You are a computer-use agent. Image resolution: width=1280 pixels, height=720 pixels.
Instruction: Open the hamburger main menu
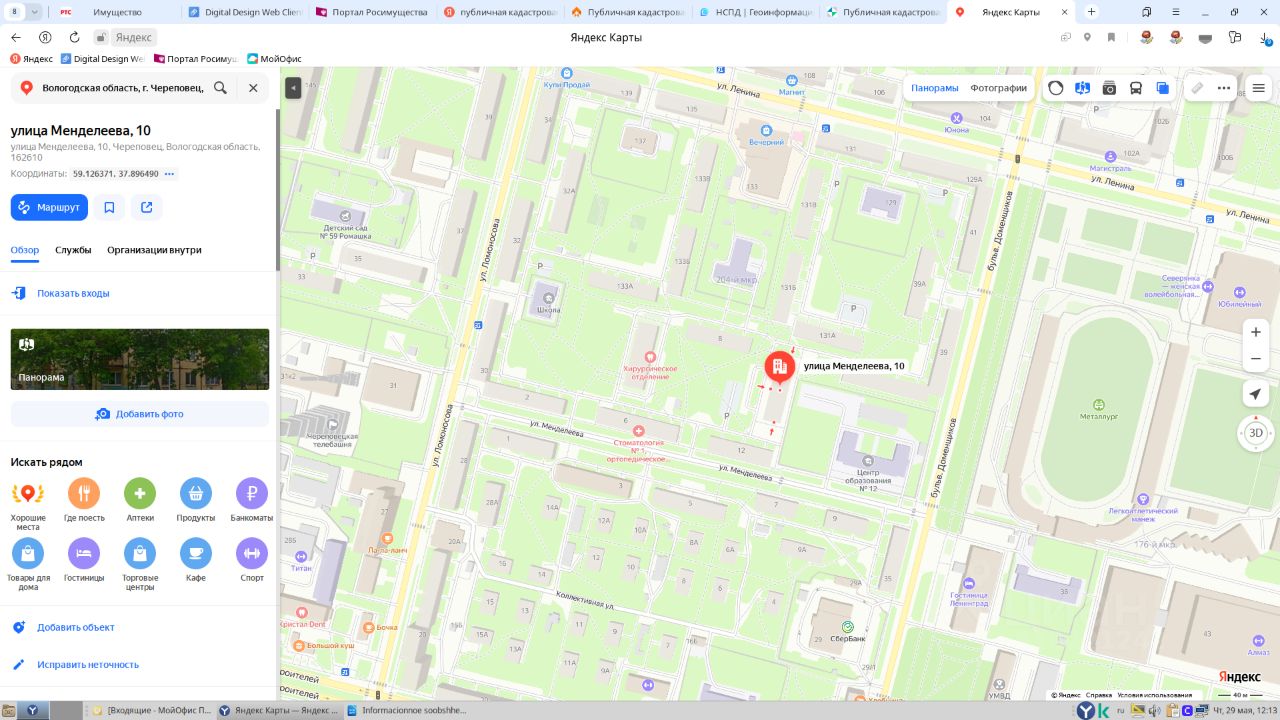click(x=1259, y=88)
